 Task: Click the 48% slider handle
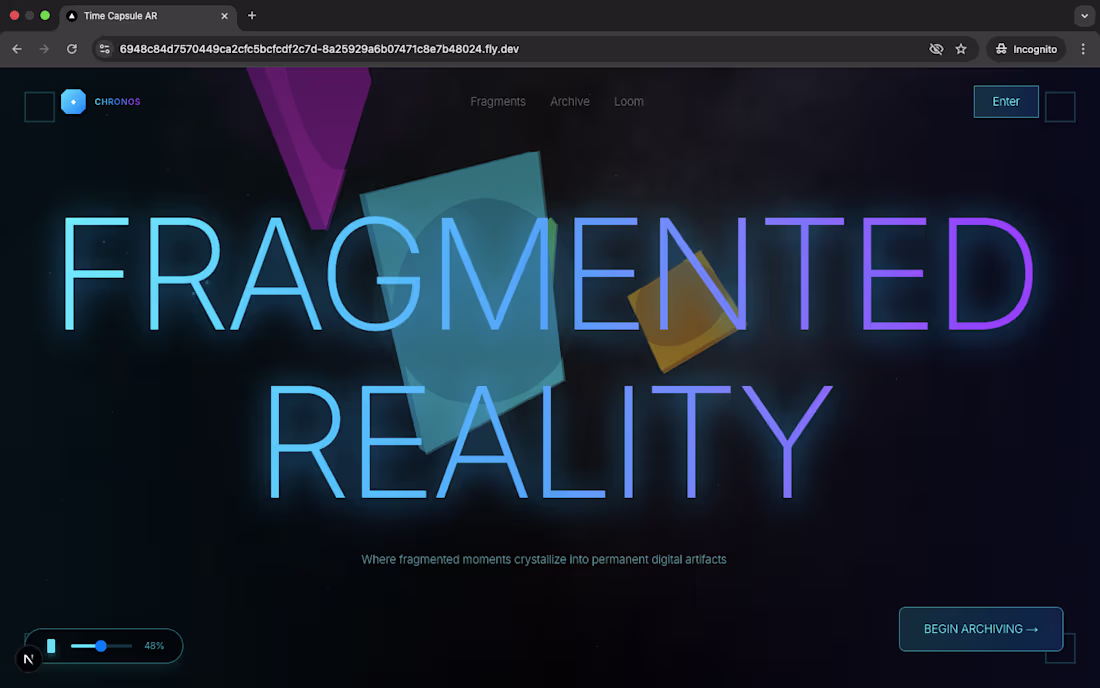pyautogui.click(x=101, y=646)
